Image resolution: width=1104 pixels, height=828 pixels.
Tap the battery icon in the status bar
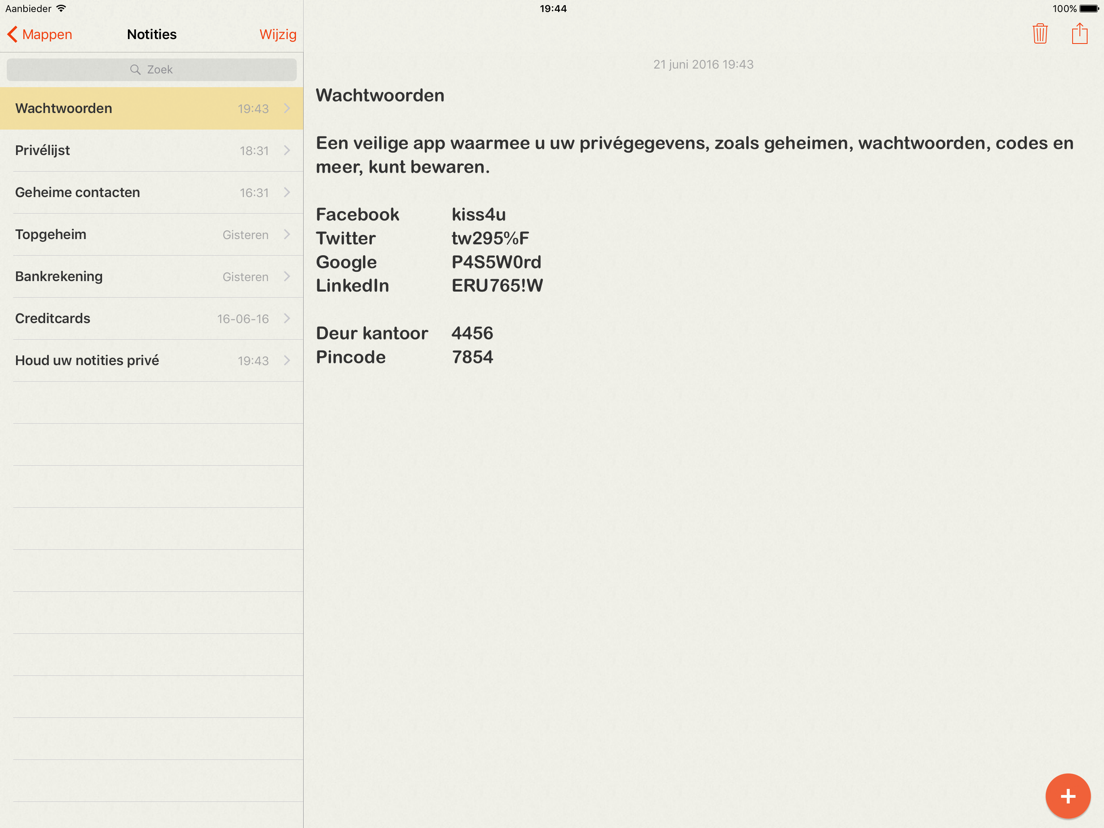[1089, 8]
